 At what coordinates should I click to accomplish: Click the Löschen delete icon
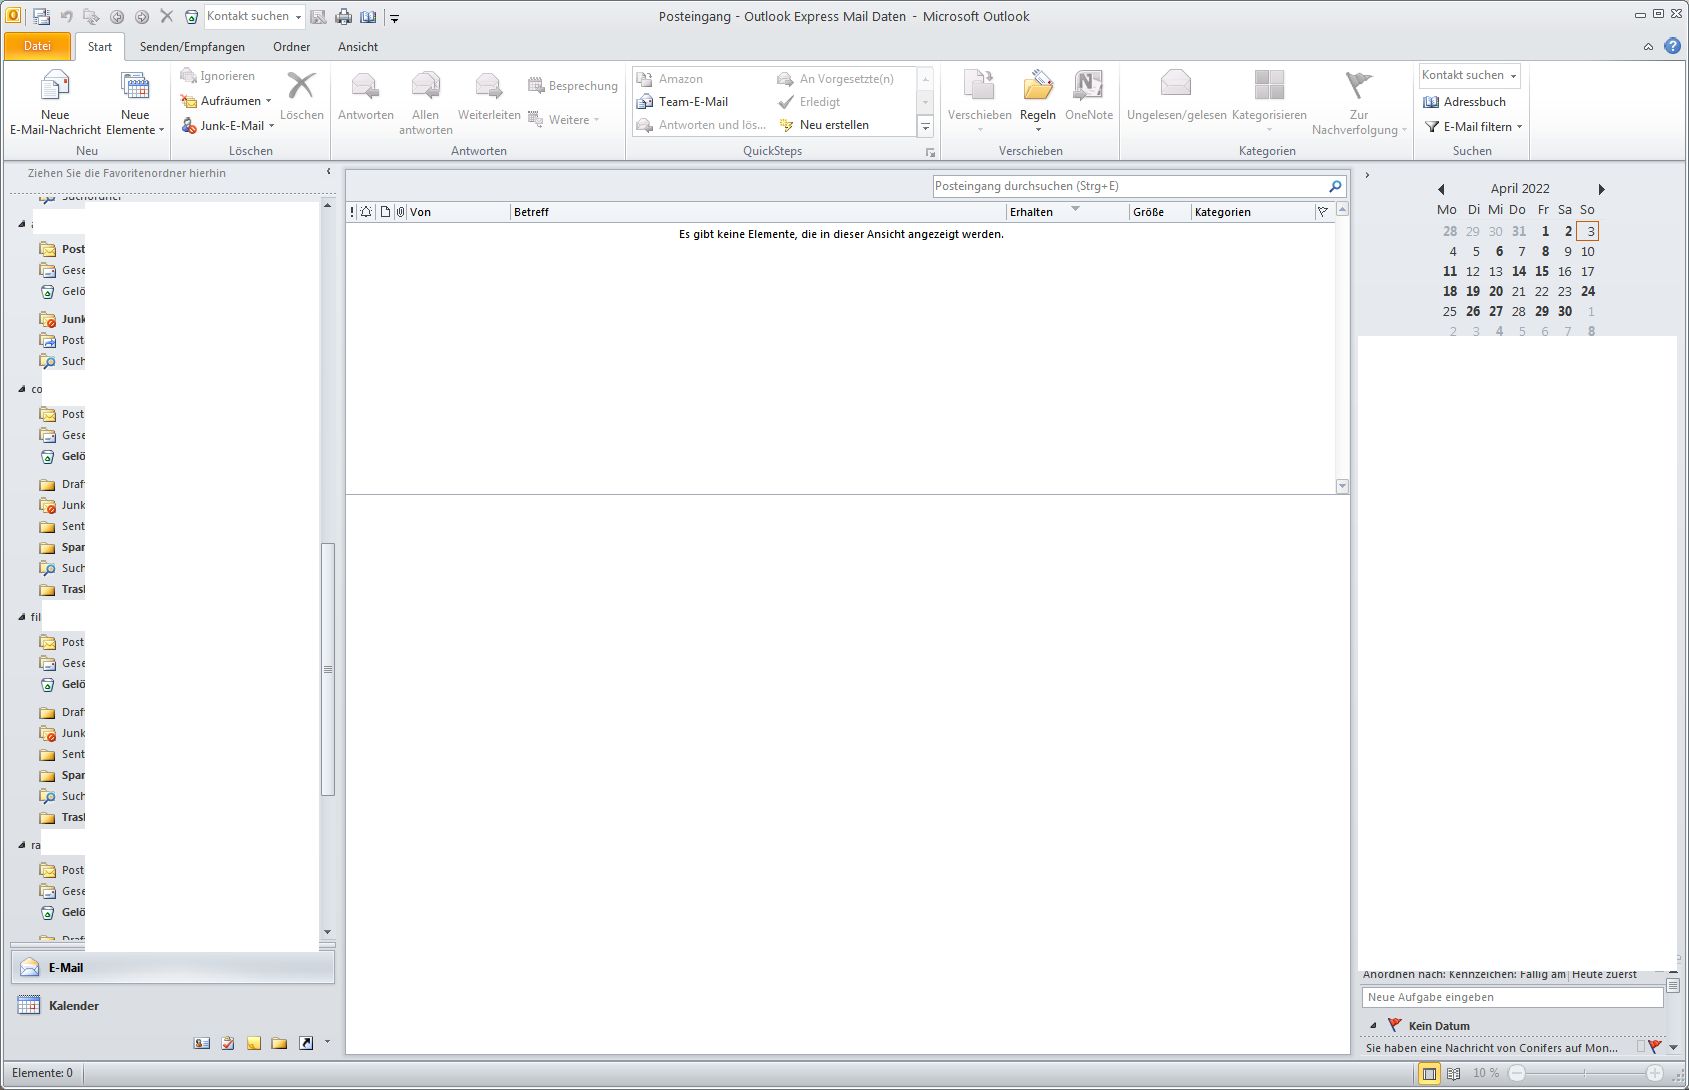click(x=301, y=96)
